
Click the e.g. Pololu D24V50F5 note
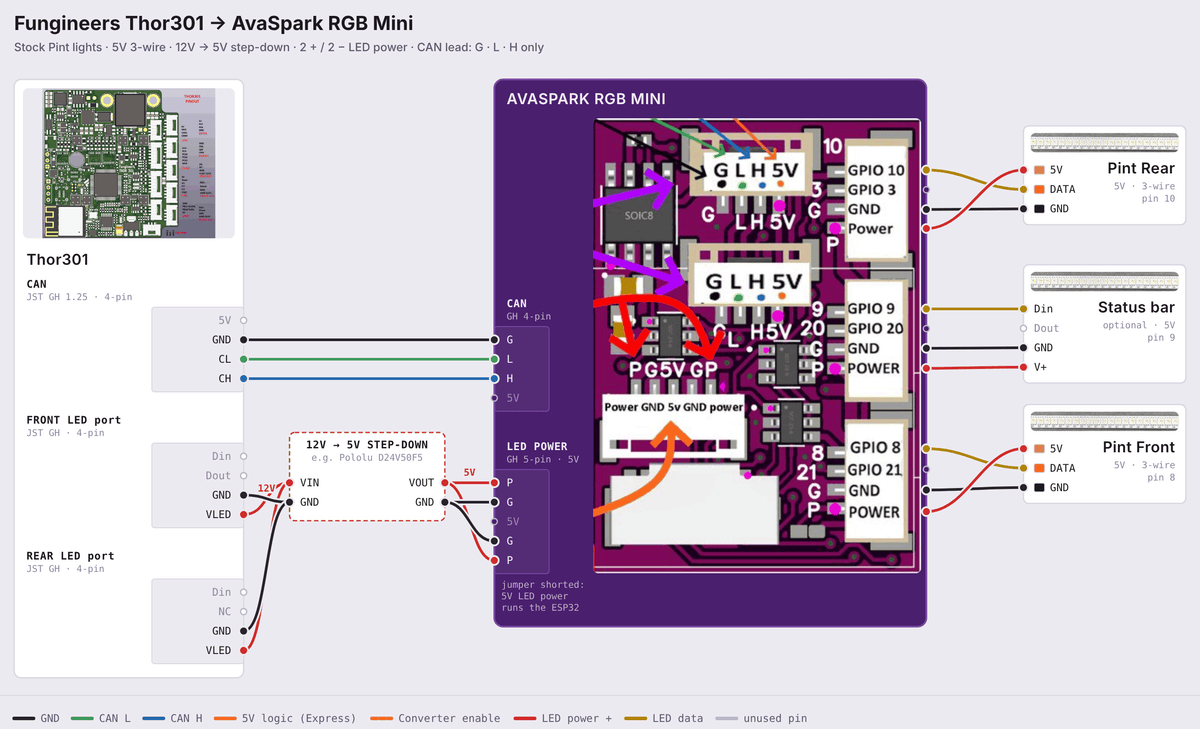point(367,458)
